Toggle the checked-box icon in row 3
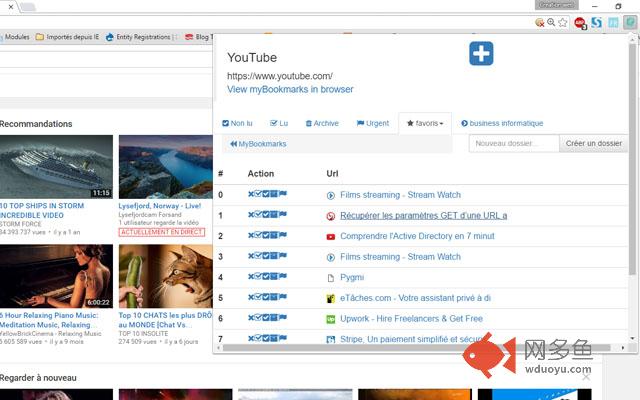The image size is (640, 400). point(266,257)
